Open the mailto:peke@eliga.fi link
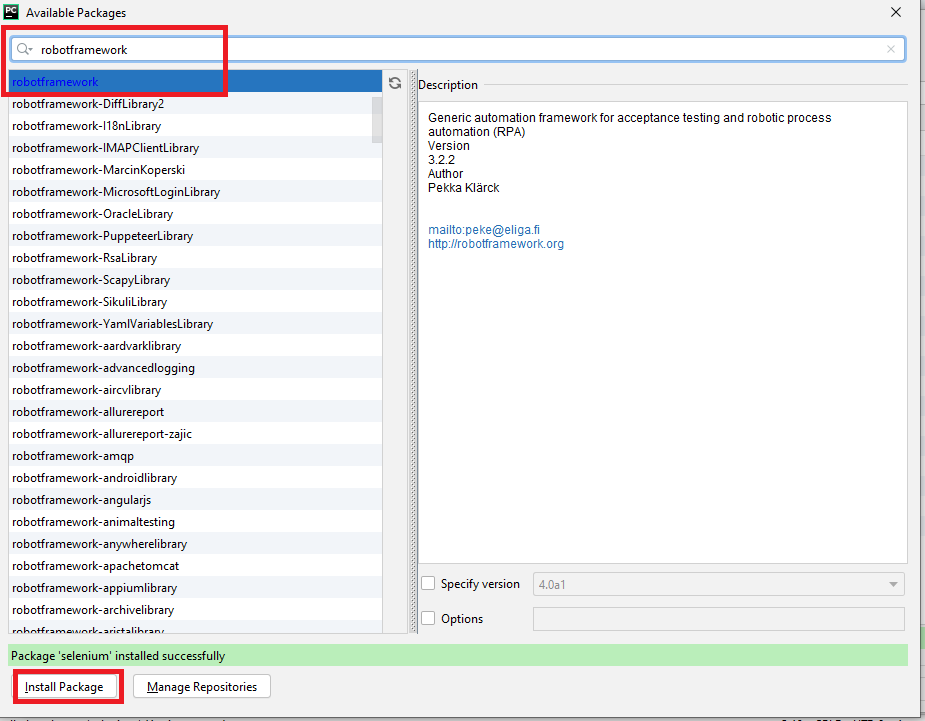This screenshot has width=925, height=721. [484, 230]
